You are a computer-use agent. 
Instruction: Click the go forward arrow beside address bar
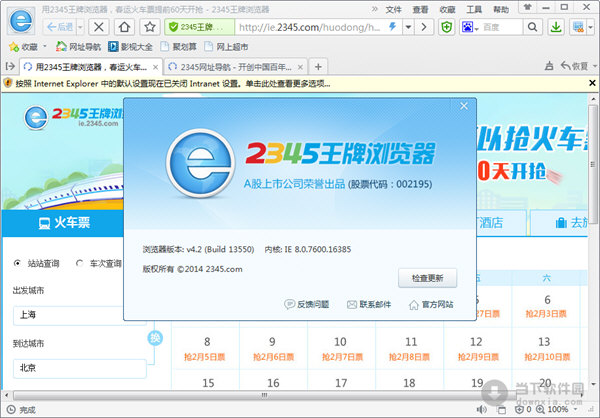(424, 27)
